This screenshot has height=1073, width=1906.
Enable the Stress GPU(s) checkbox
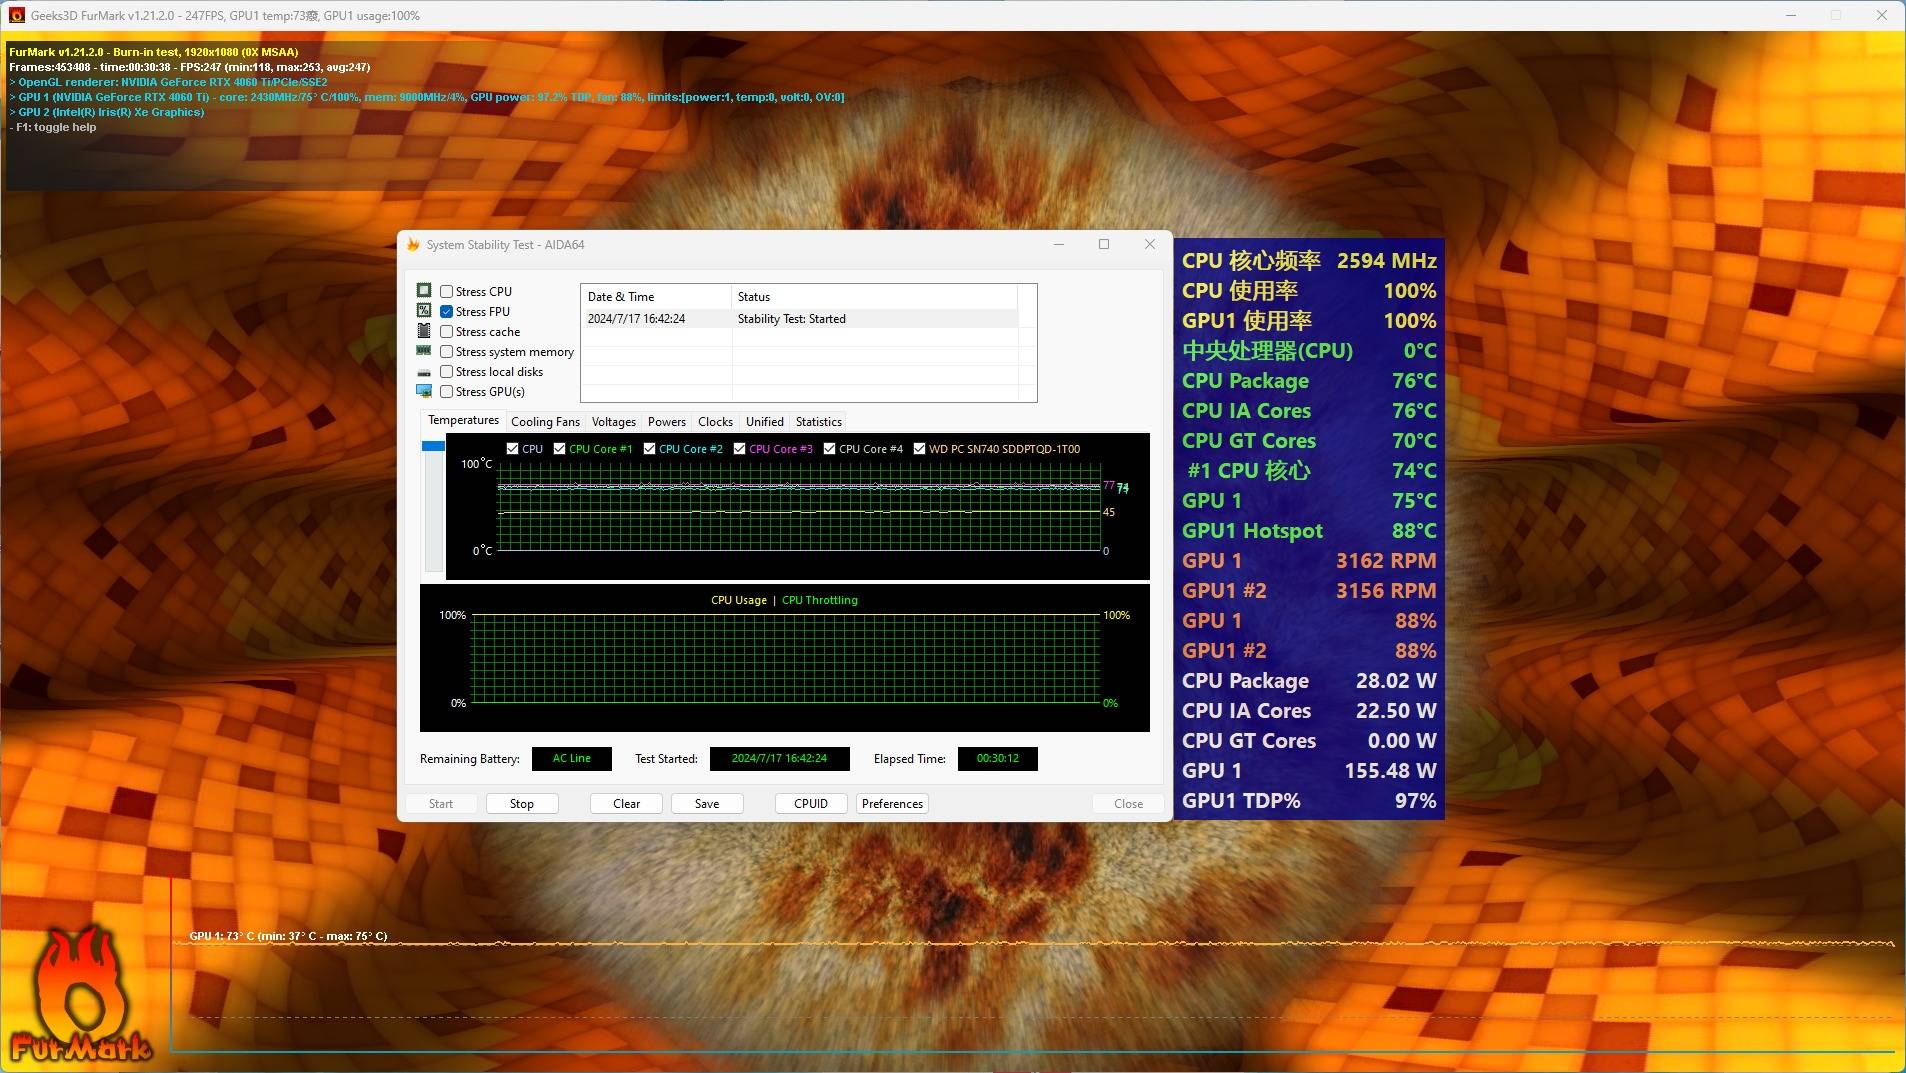pos(447,392)
